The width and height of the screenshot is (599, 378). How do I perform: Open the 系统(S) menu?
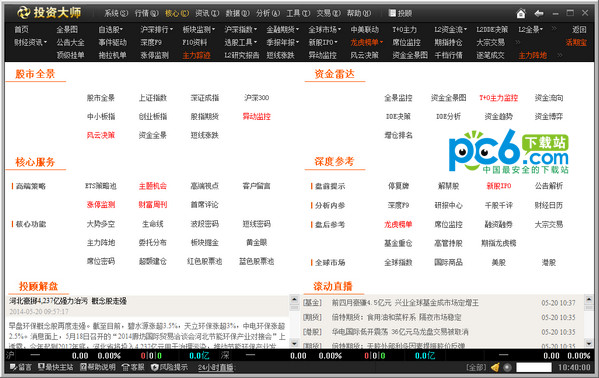pos(116,13)
